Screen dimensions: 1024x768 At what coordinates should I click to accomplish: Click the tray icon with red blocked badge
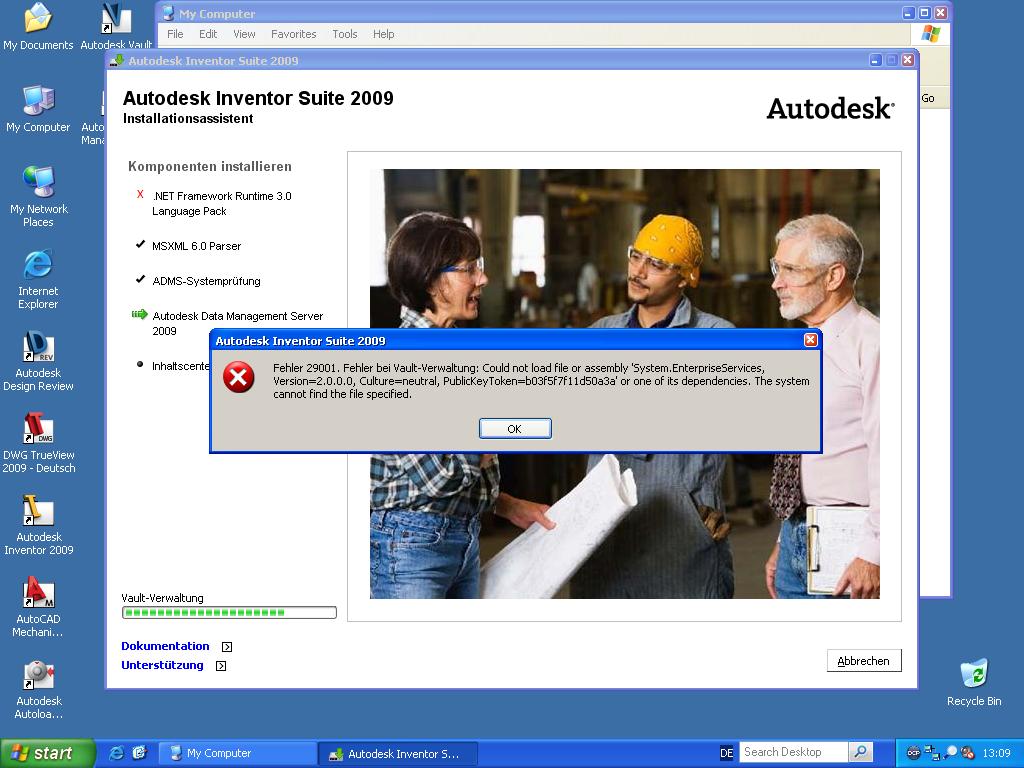(x=968, y=753)
